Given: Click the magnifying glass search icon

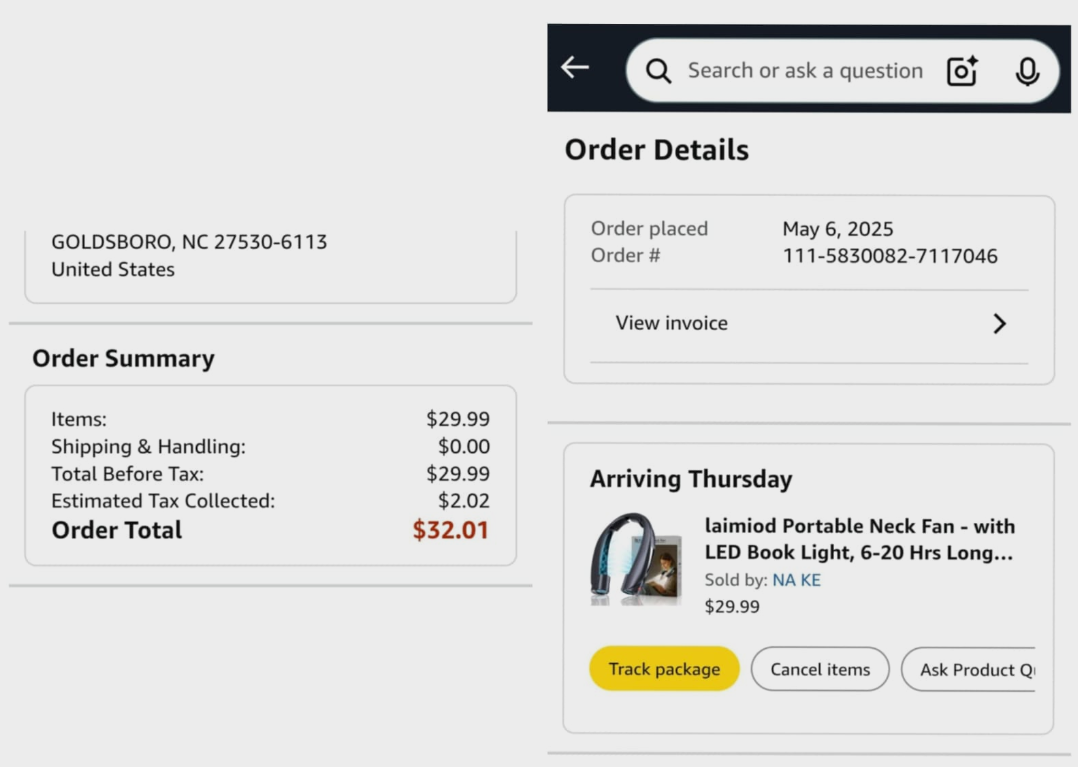Looking at the screenshot, I should pyautogui.click(x=658, y=71).
